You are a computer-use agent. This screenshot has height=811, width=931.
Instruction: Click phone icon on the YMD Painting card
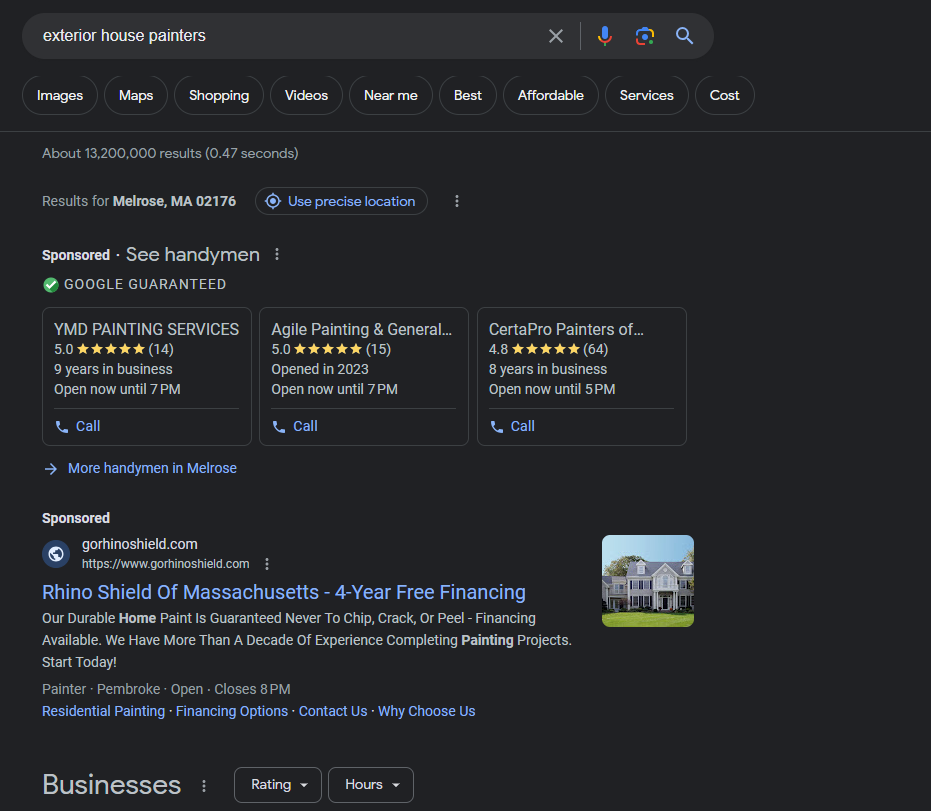pyautogui.click(x=62, y=426)
